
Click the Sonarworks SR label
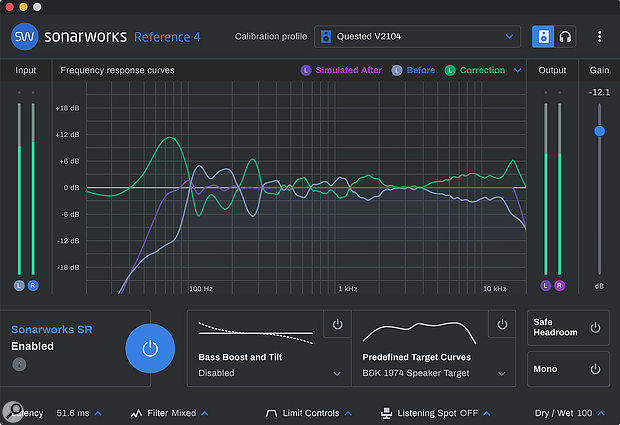tap(52, 329)
